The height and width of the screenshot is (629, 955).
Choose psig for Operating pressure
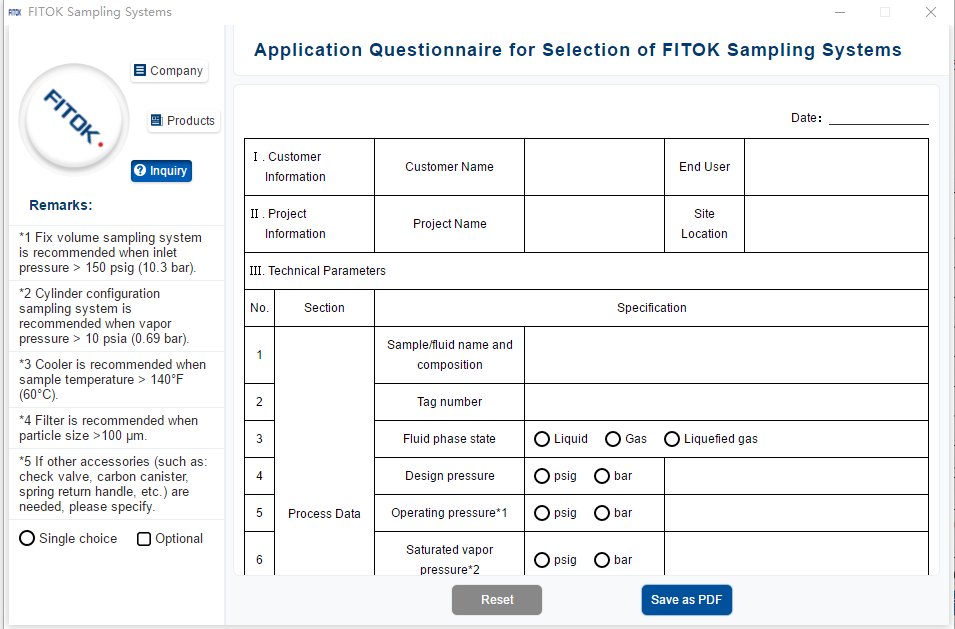542,513
